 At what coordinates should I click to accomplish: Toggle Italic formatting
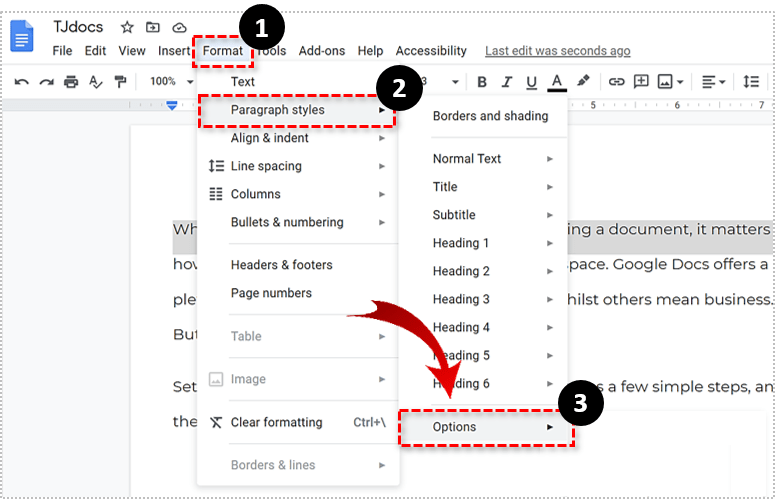507,82
